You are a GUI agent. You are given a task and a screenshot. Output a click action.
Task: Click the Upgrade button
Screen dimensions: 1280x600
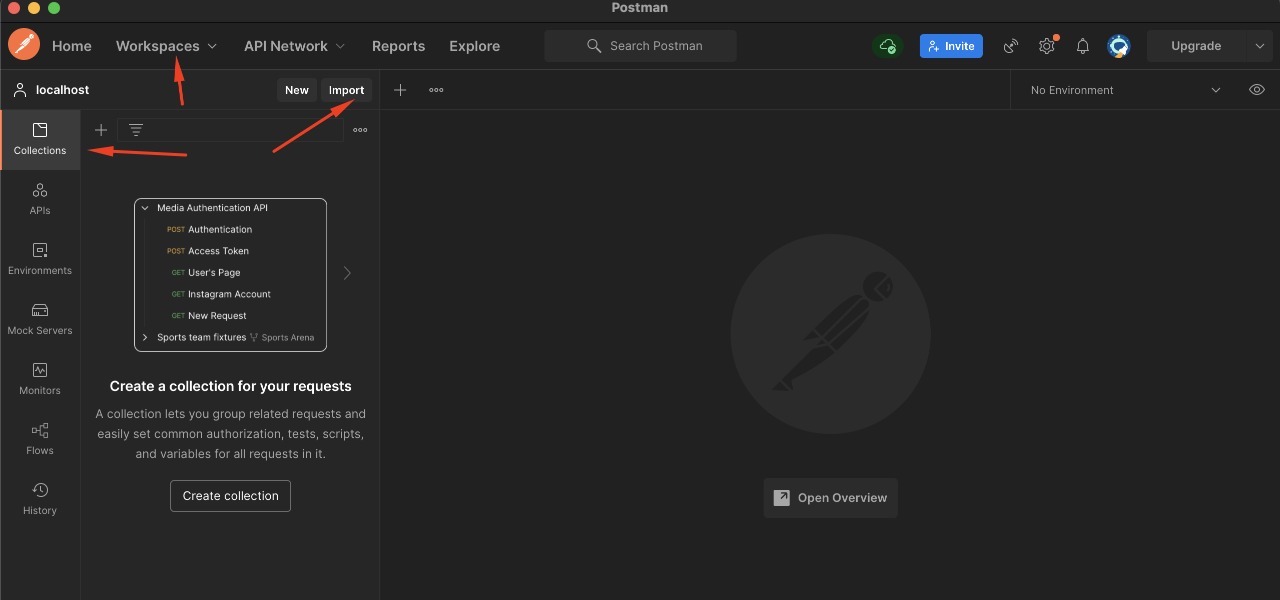click(1196, 46)
